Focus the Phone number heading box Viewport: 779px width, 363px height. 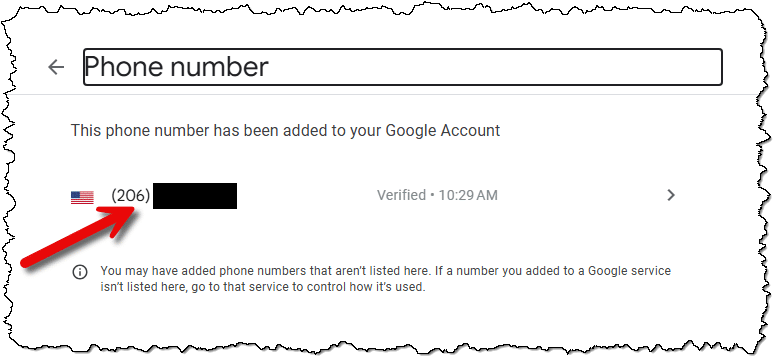403,67
